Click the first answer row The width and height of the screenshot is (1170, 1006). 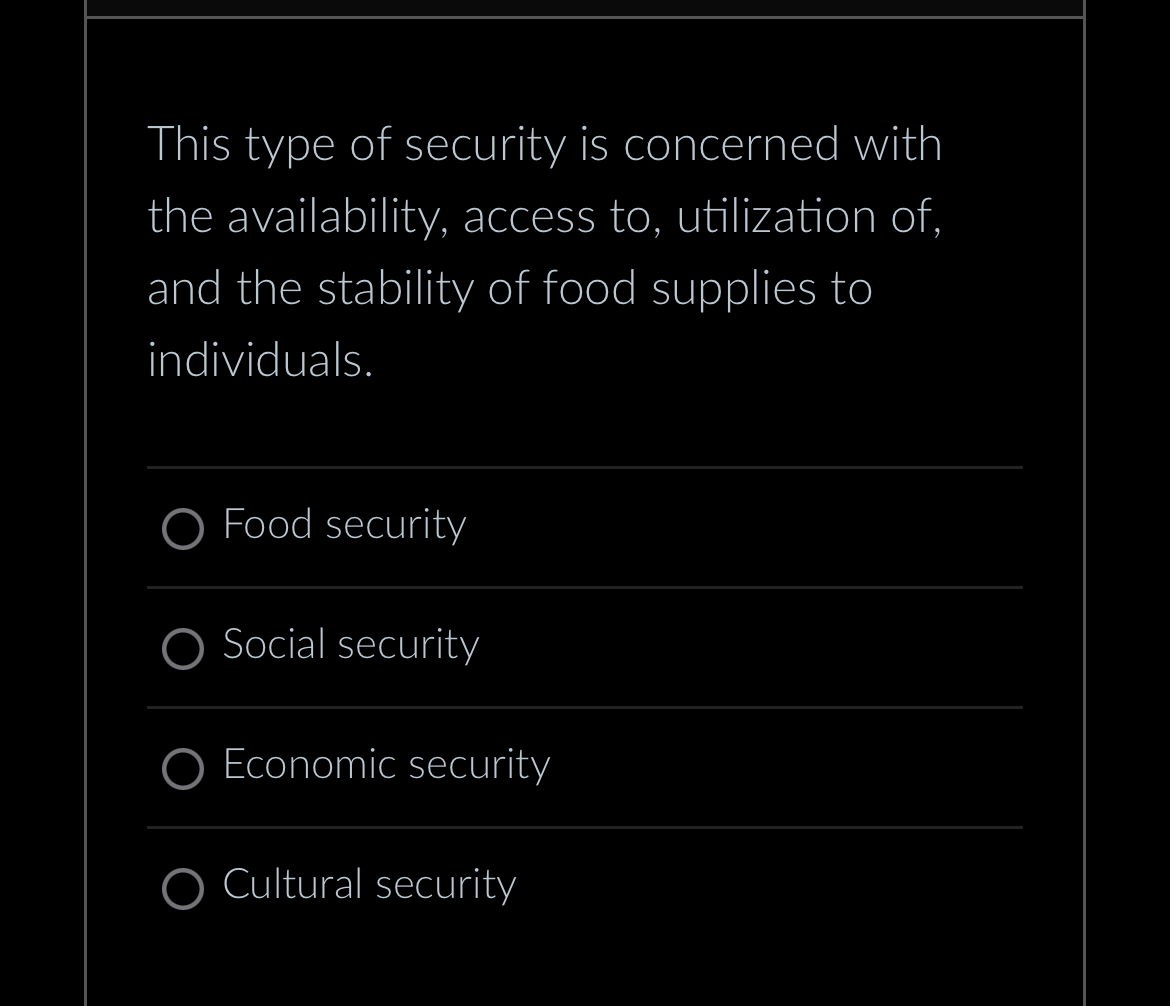click(584, 527)
